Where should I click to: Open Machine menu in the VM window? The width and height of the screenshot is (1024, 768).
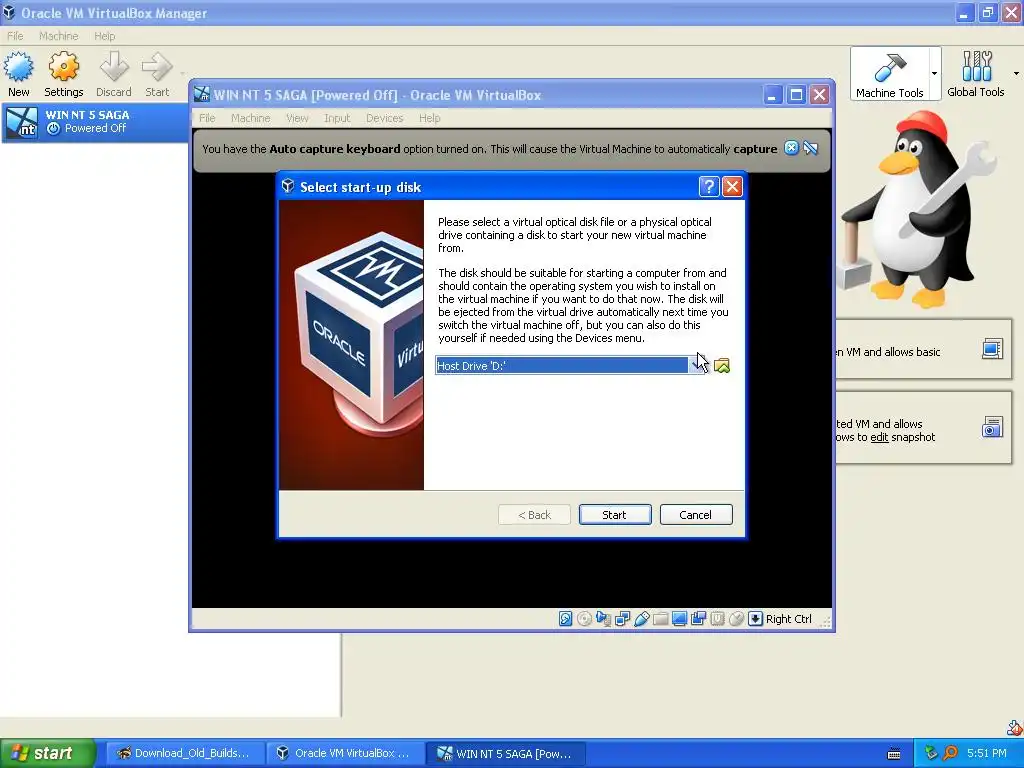250,118
